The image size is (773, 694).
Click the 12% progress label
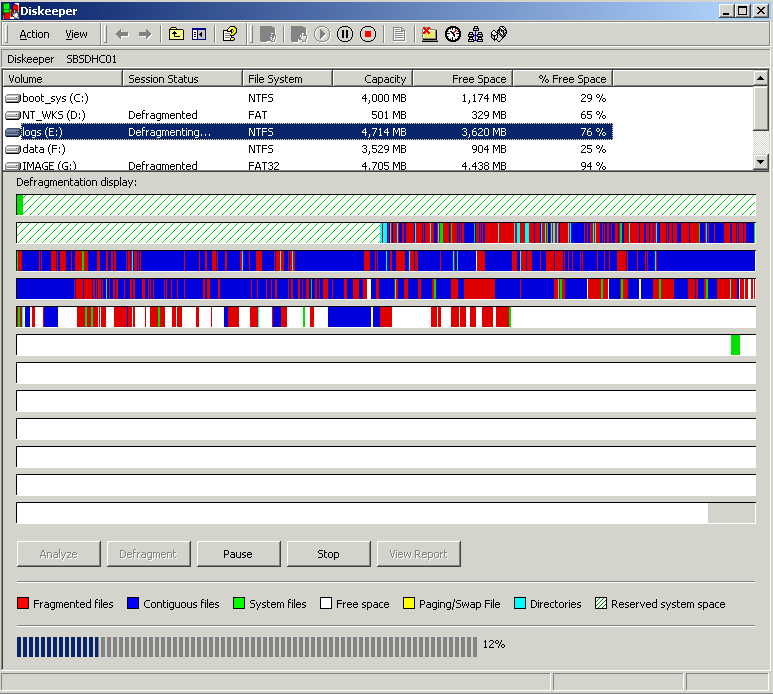tap(494, 644)
